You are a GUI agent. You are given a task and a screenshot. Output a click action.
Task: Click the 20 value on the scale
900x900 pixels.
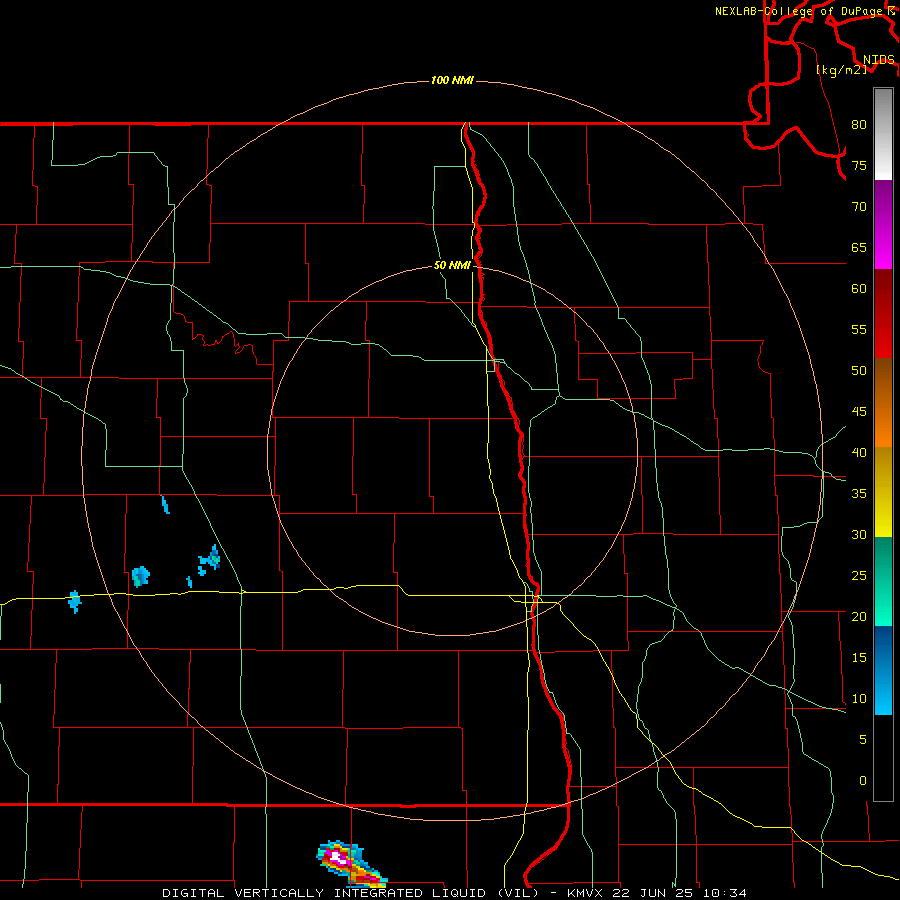[859, 617]
